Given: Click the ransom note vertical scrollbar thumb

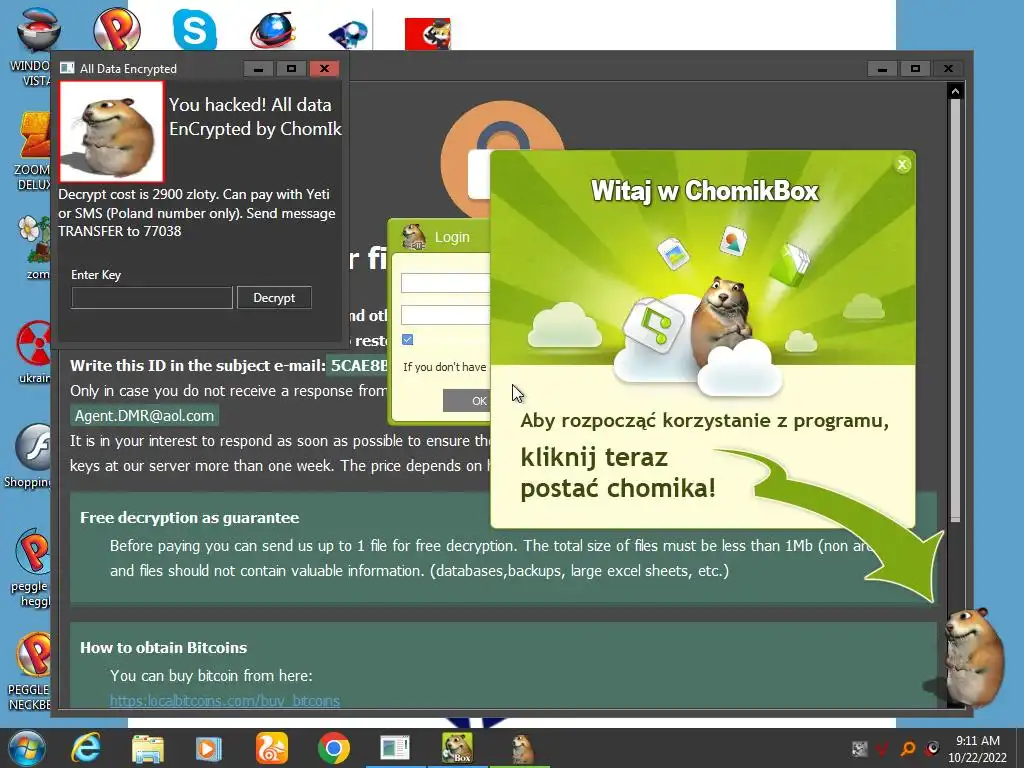Looking at the screenshot, I should 955,310.
